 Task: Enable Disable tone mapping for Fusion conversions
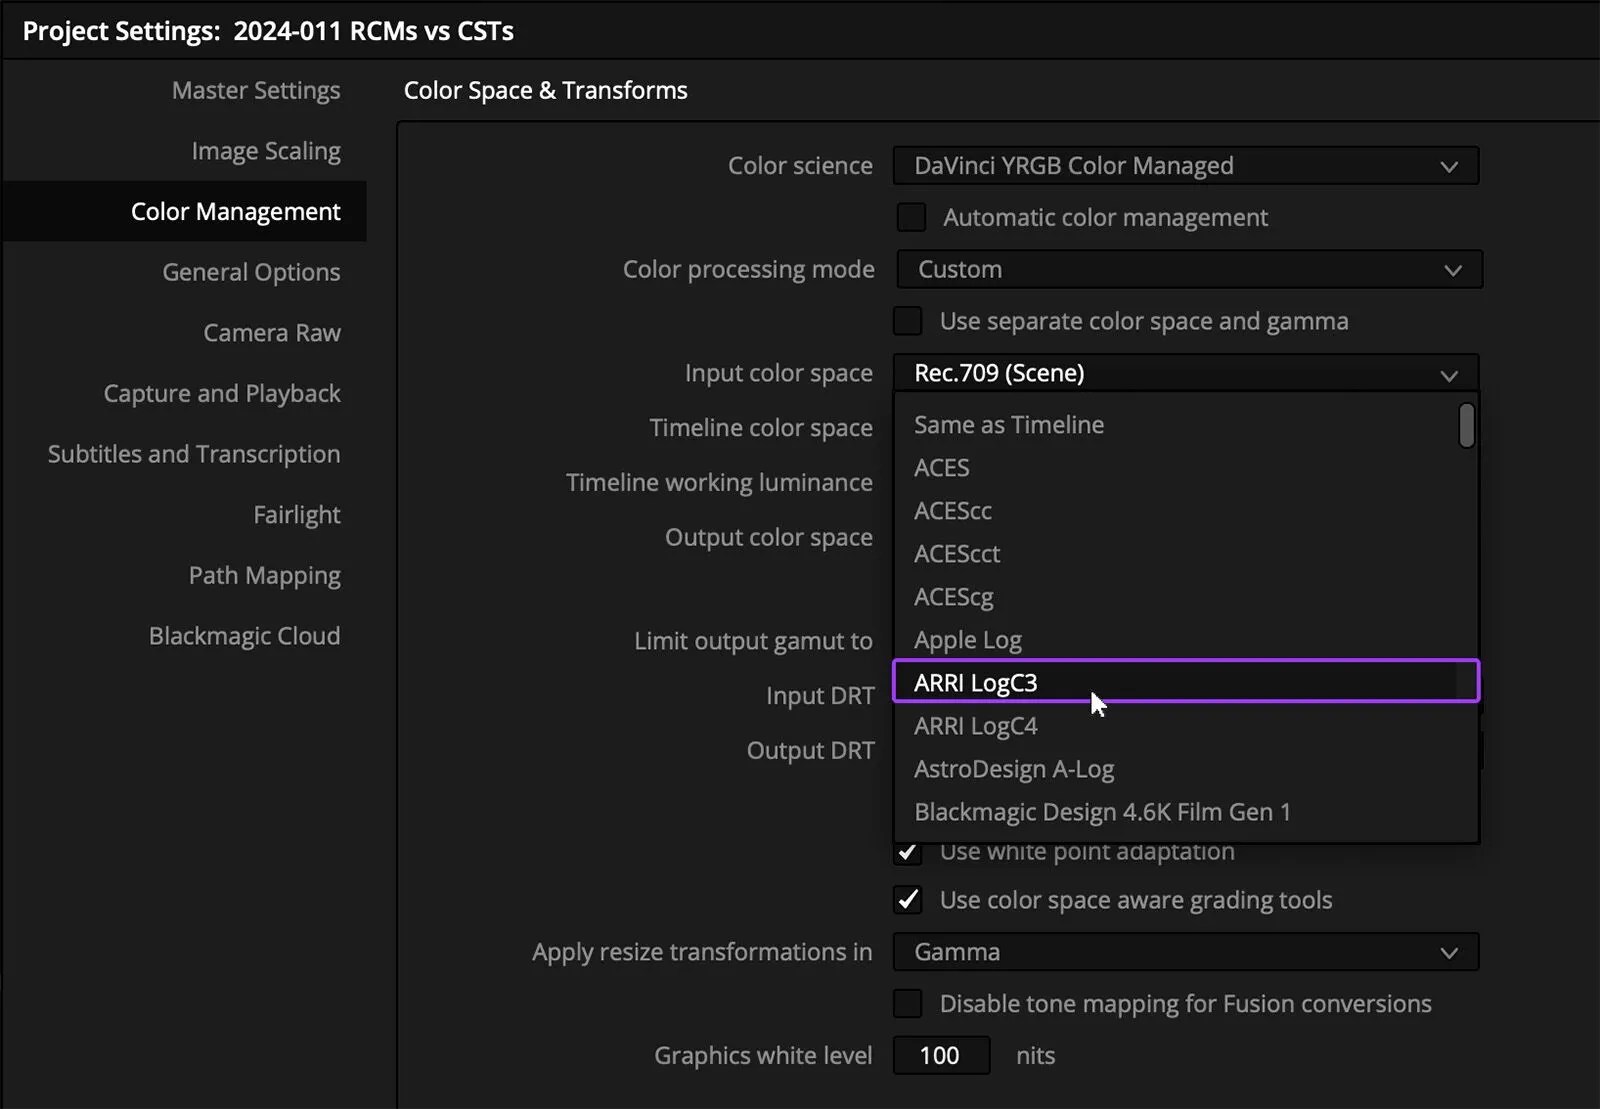point(908,1003)
